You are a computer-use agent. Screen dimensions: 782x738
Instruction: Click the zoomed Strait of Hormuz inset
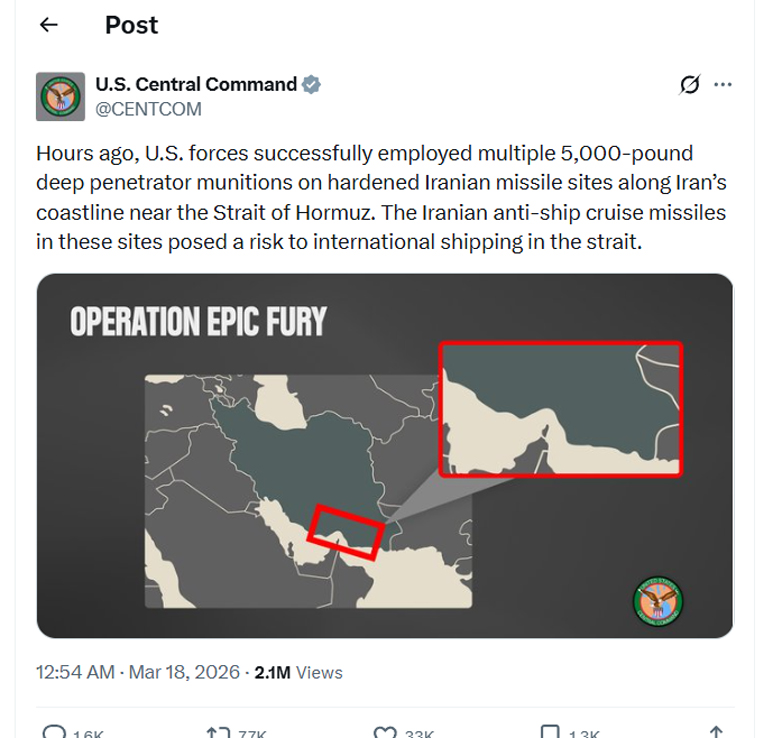click(x=561, y=408)
